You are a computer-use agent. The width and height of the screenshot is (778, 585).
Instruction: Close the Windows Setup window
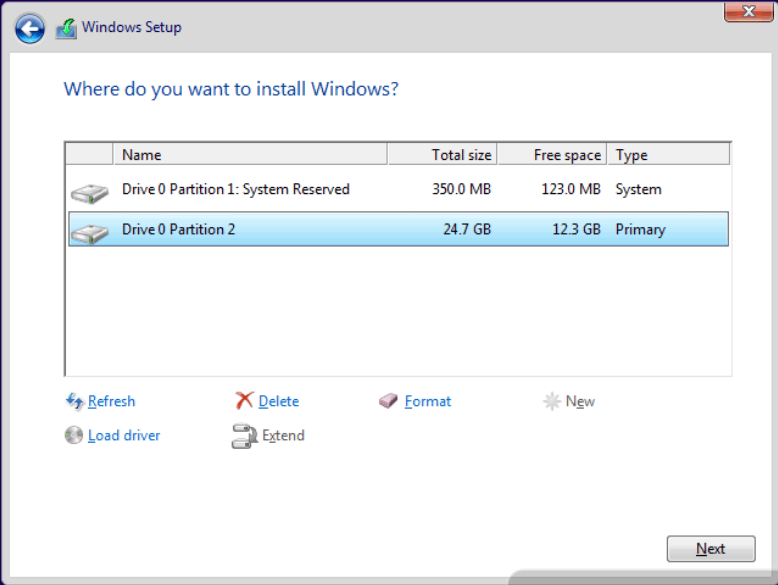click(x=749, y=11)
